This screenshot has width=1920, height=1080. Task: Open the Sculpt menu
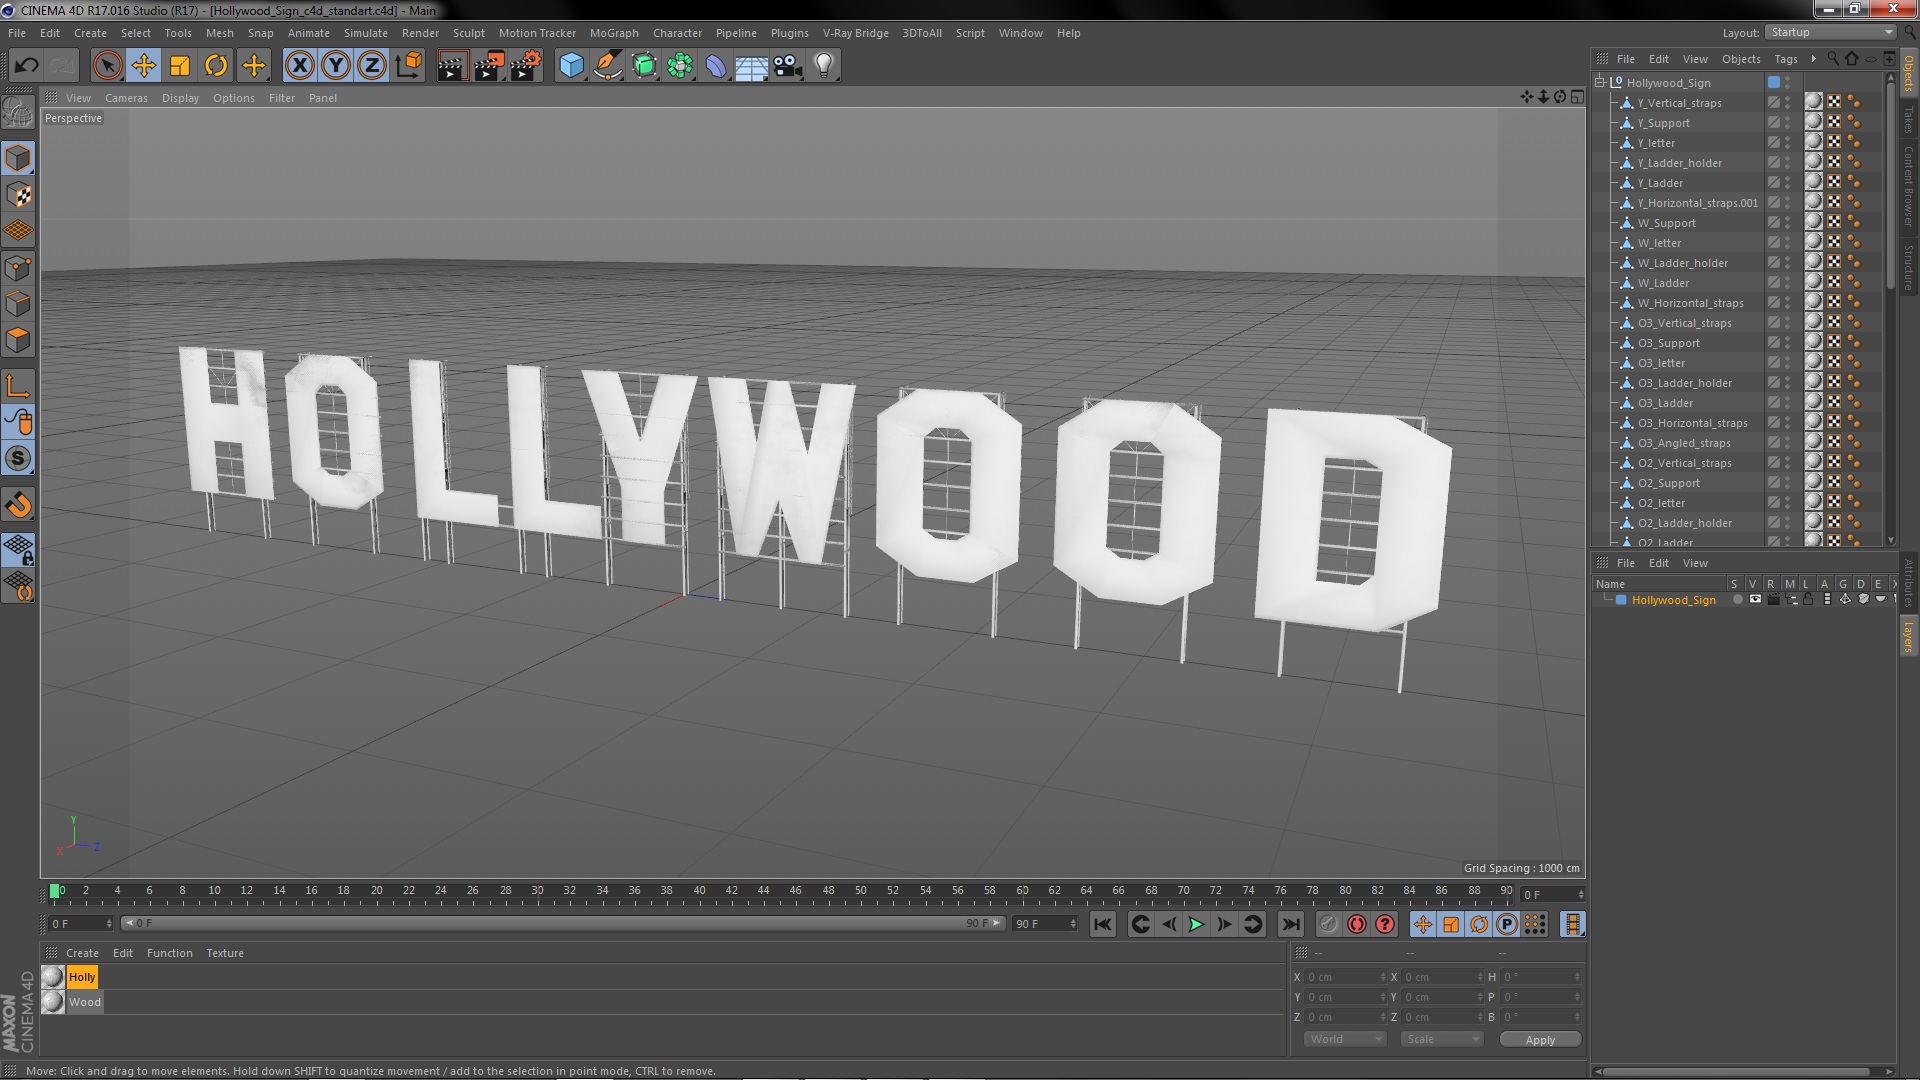coord(469,33)
